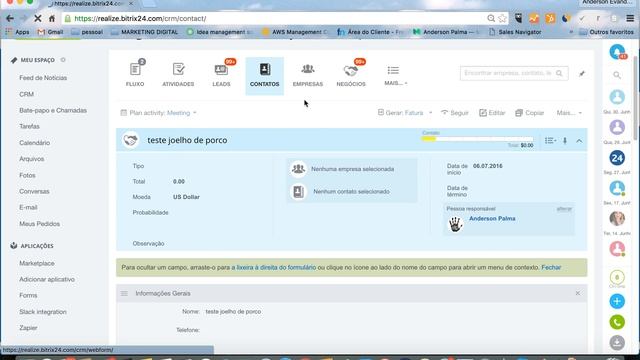This screenshot has width=640, height=360.
Task: Open Feed de Notícias in sidebar
Action: click(43, 78)
